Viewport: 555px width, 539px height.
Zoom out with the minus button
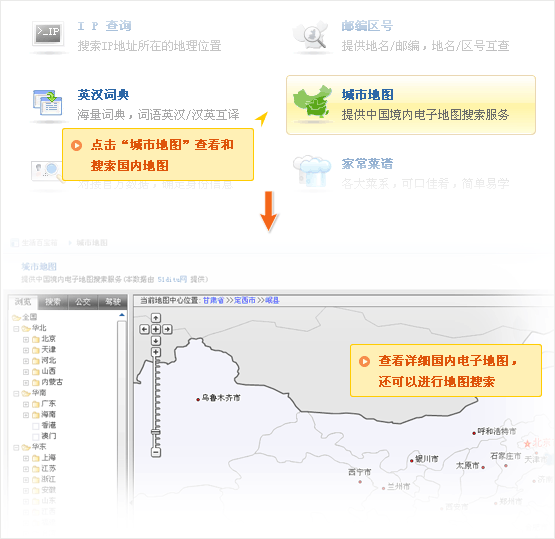[156, 452]
